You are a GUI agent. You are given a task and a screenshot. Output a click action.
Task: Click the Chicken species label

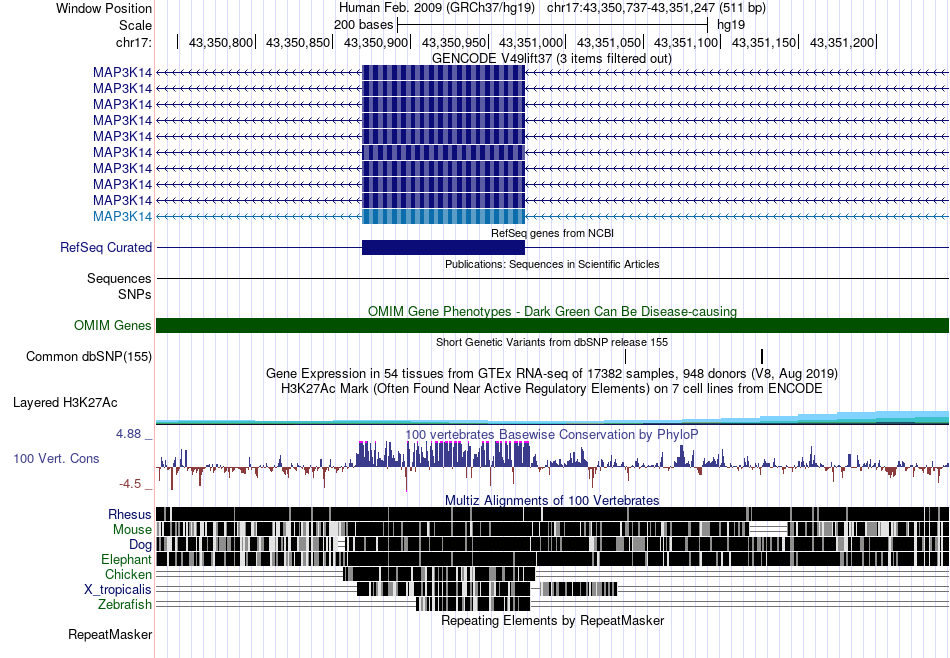128,574
